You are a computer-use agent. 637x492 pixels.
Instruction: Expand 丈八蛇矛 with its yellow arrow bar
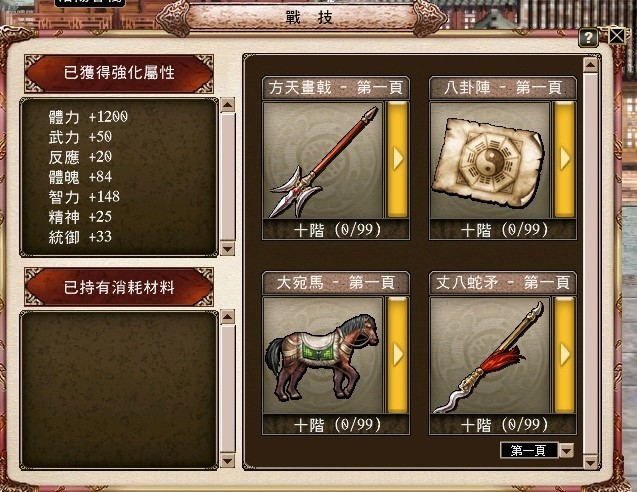[565, 355]
